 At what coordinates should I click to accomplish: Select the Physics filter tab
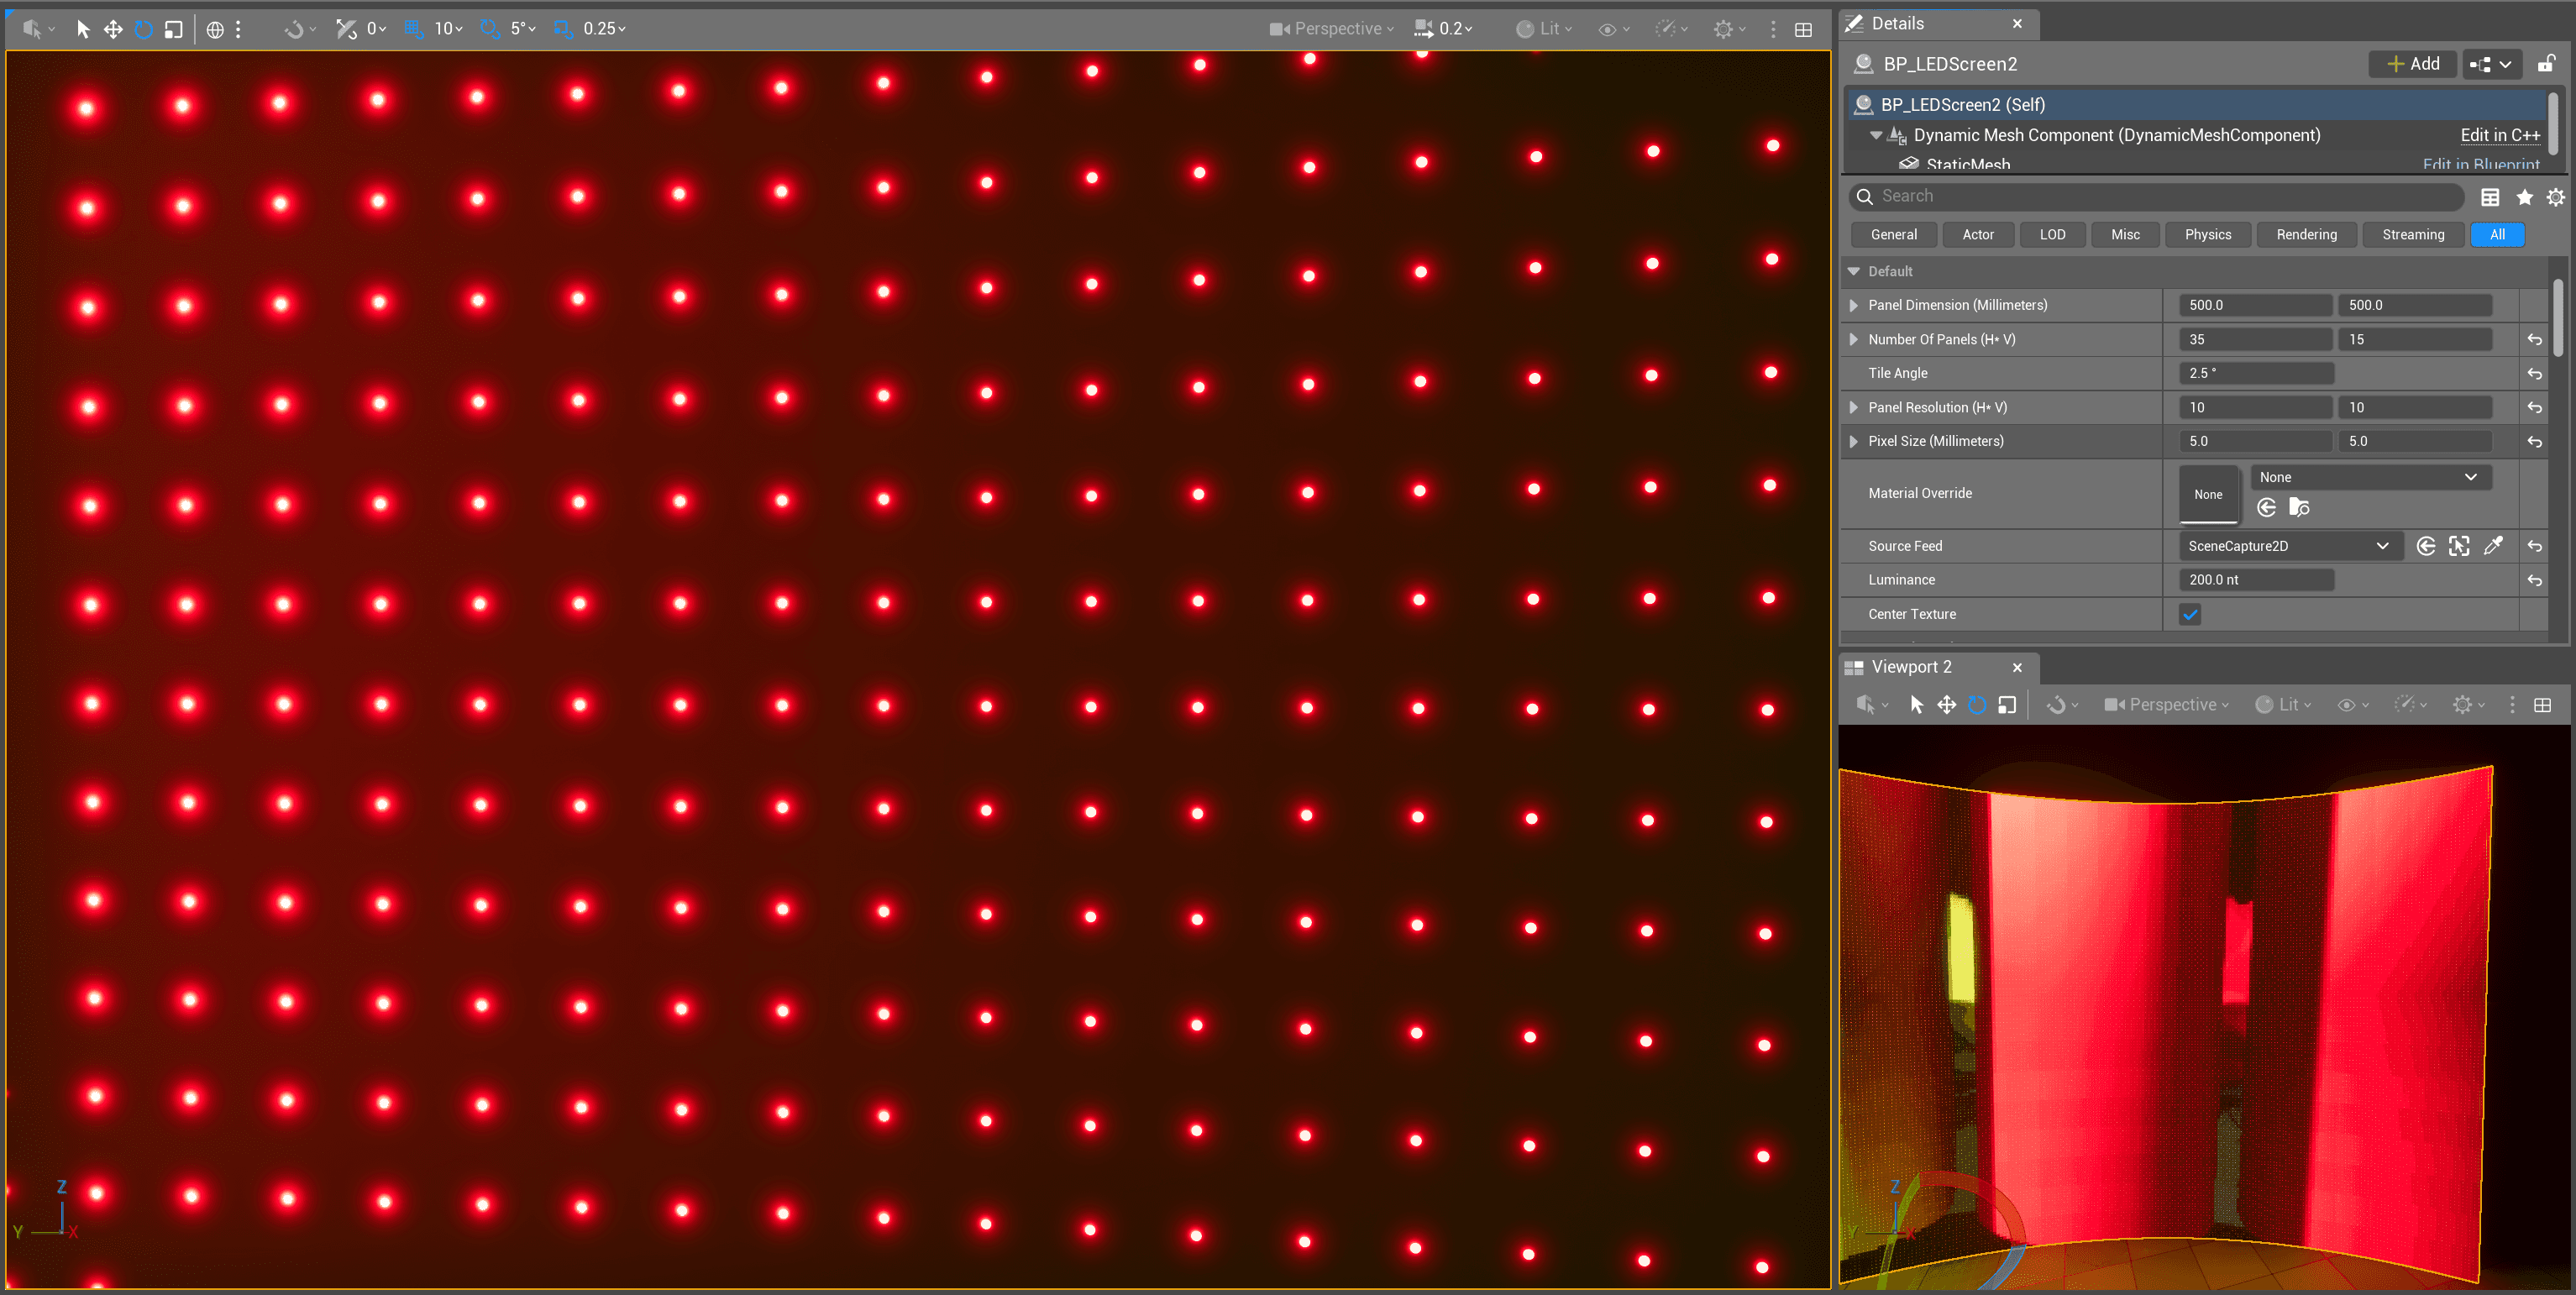point(2207,235)
